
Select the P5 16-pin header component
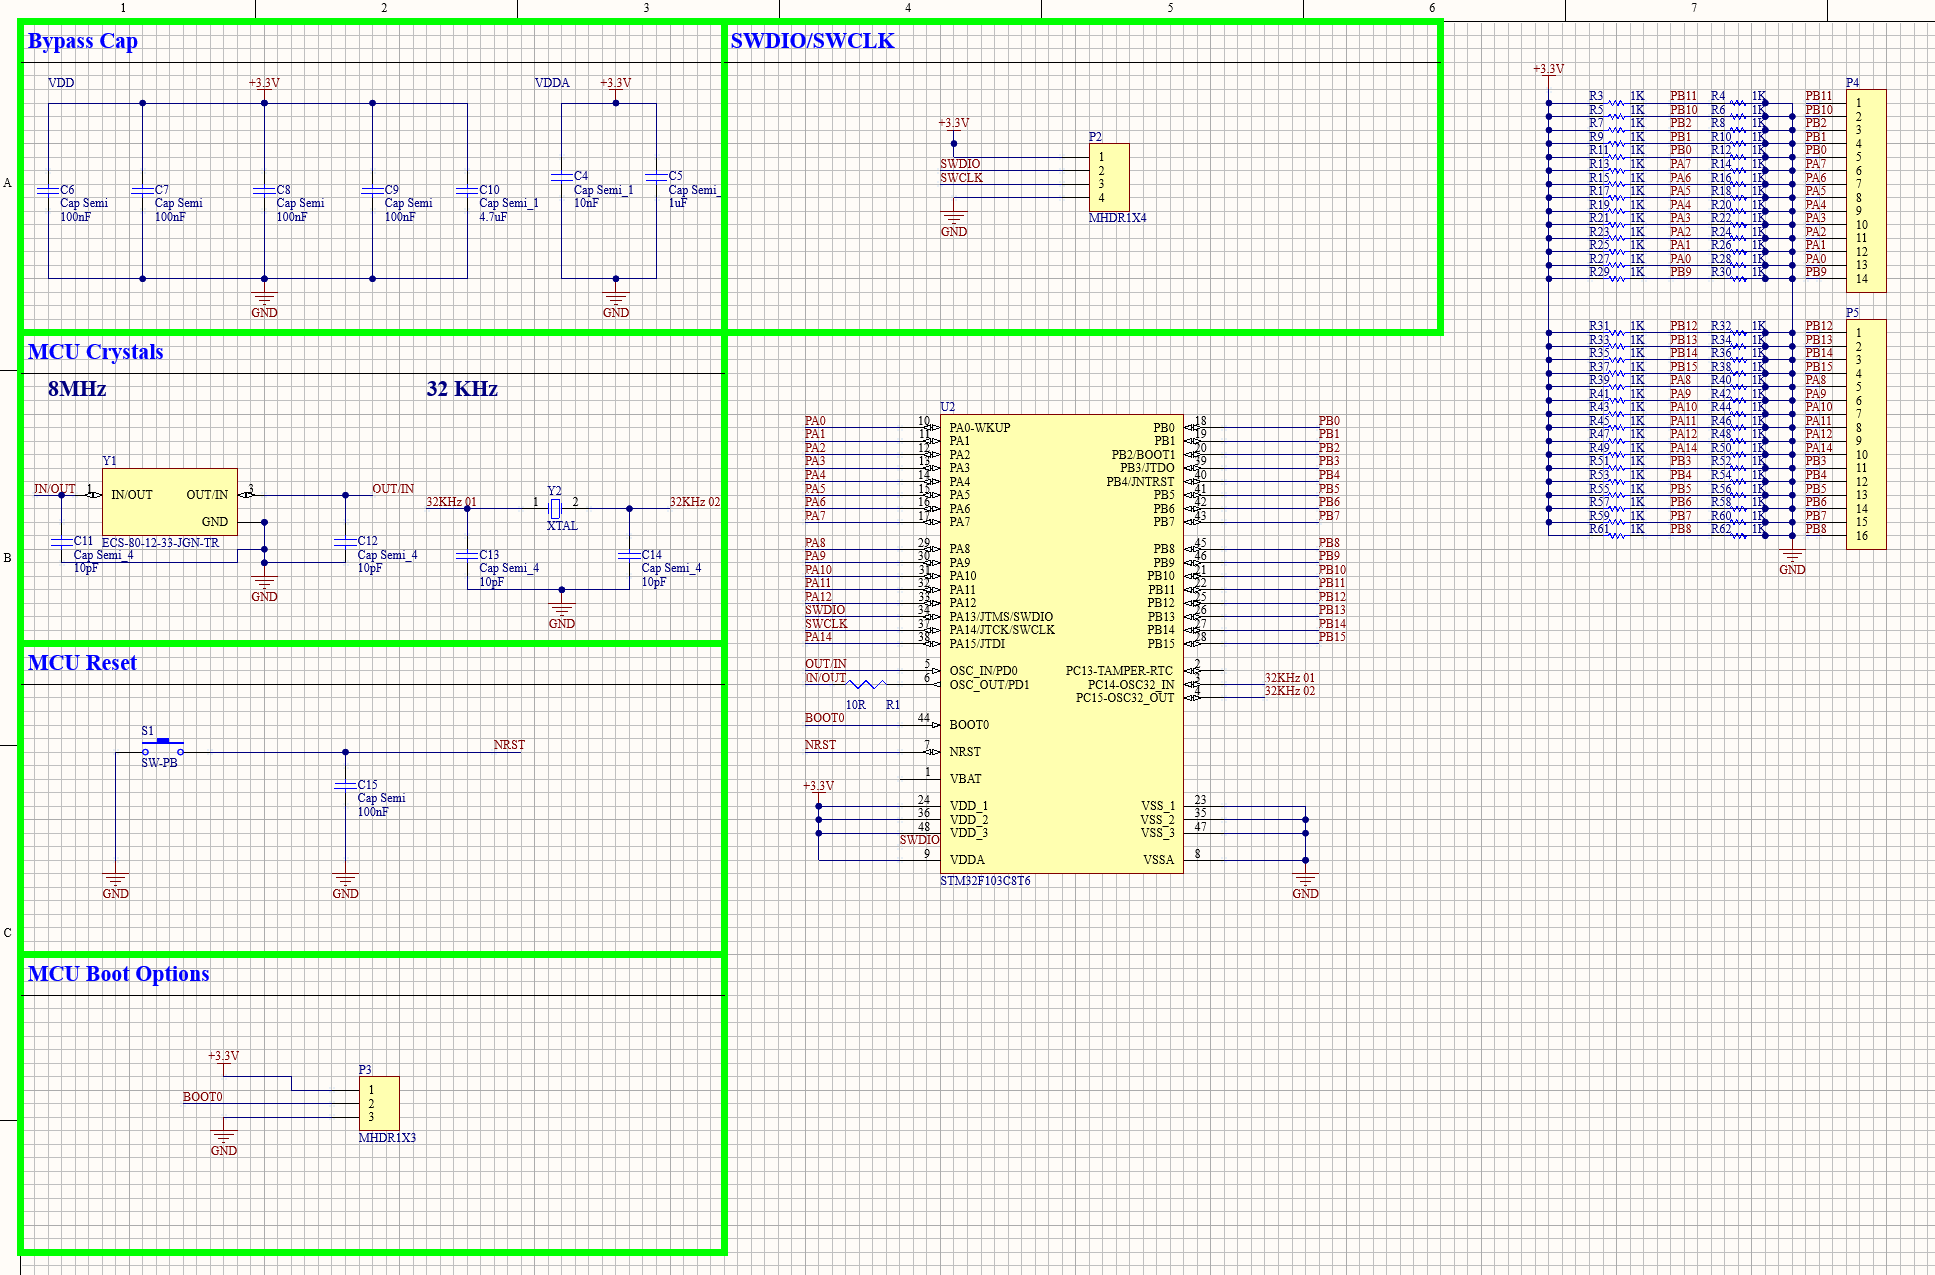coord(1866,434)
